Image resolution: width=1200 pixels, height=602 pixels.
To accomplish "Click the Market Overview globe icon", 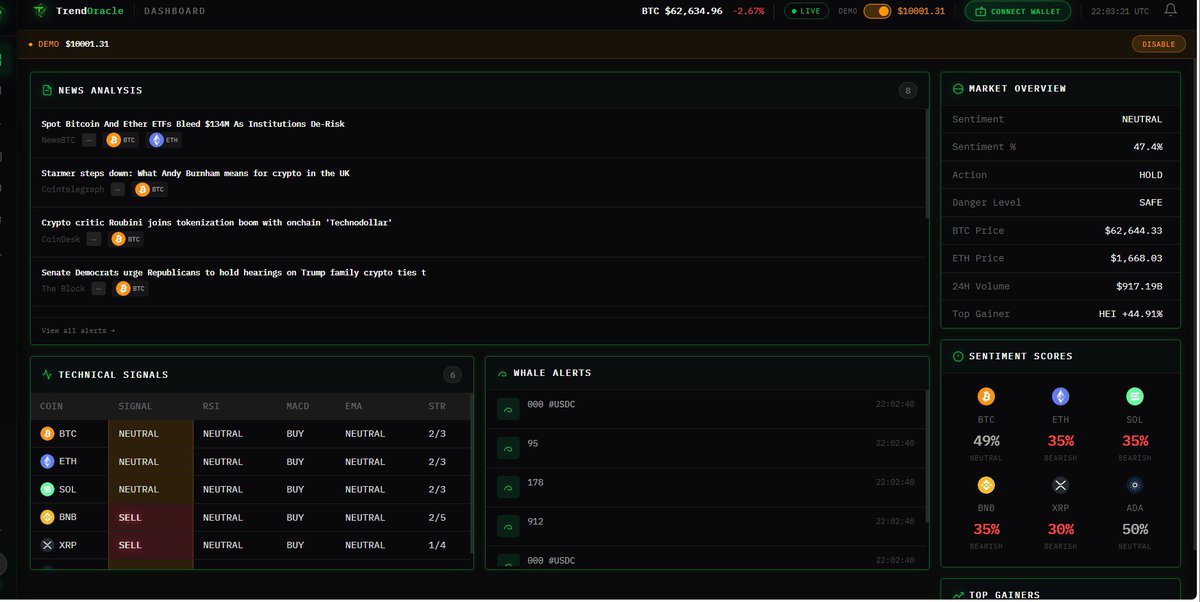I will click(x=958, y=88).
